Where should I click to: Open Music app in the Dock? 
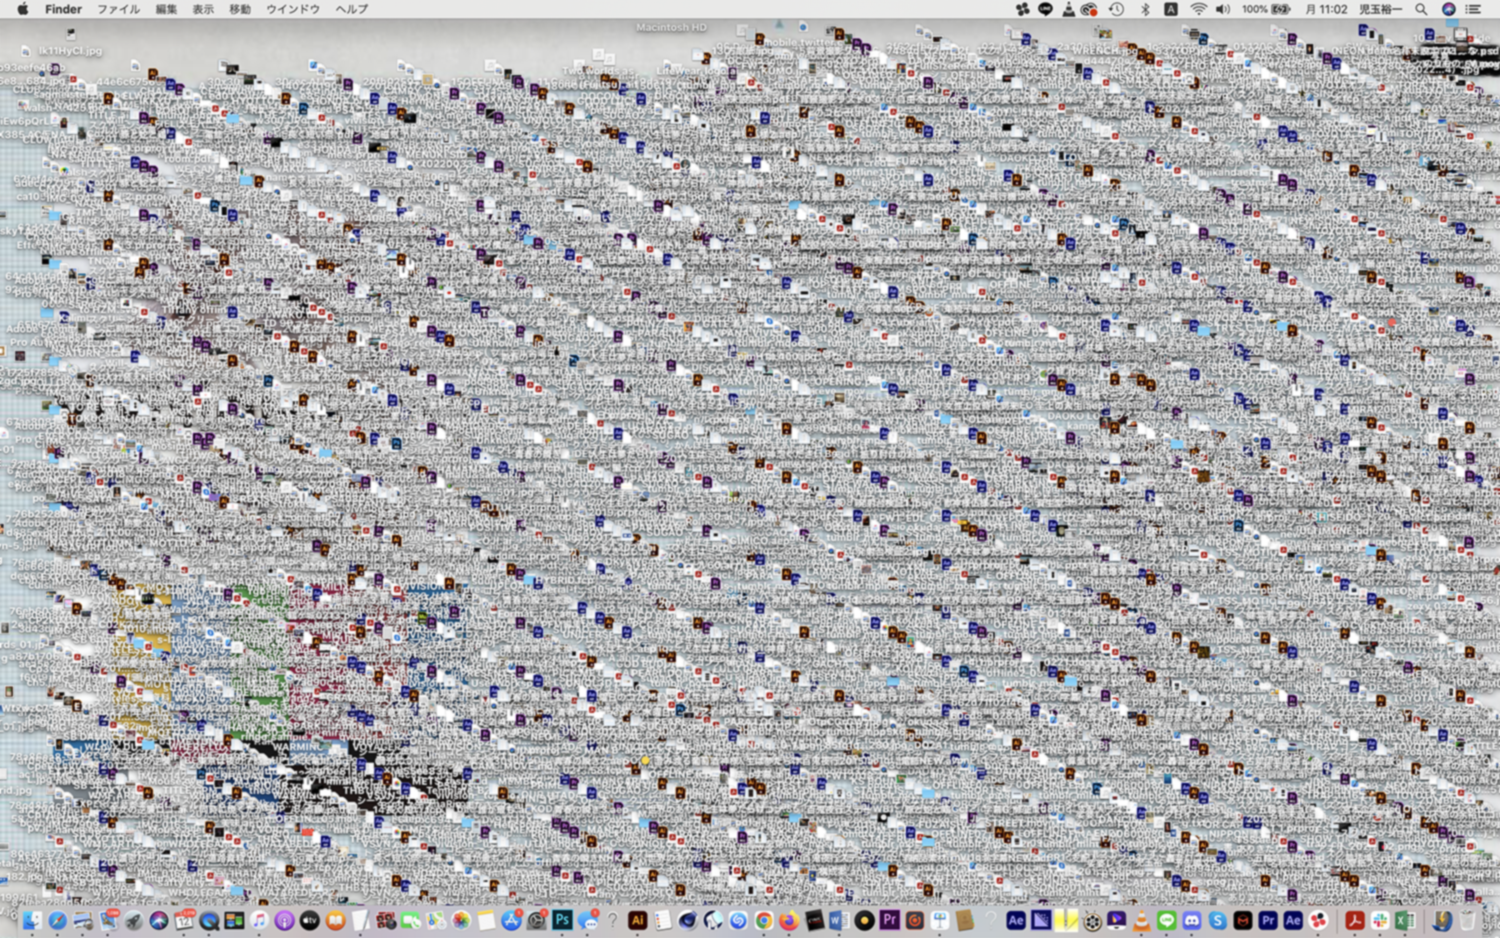(x=259, y=920)
